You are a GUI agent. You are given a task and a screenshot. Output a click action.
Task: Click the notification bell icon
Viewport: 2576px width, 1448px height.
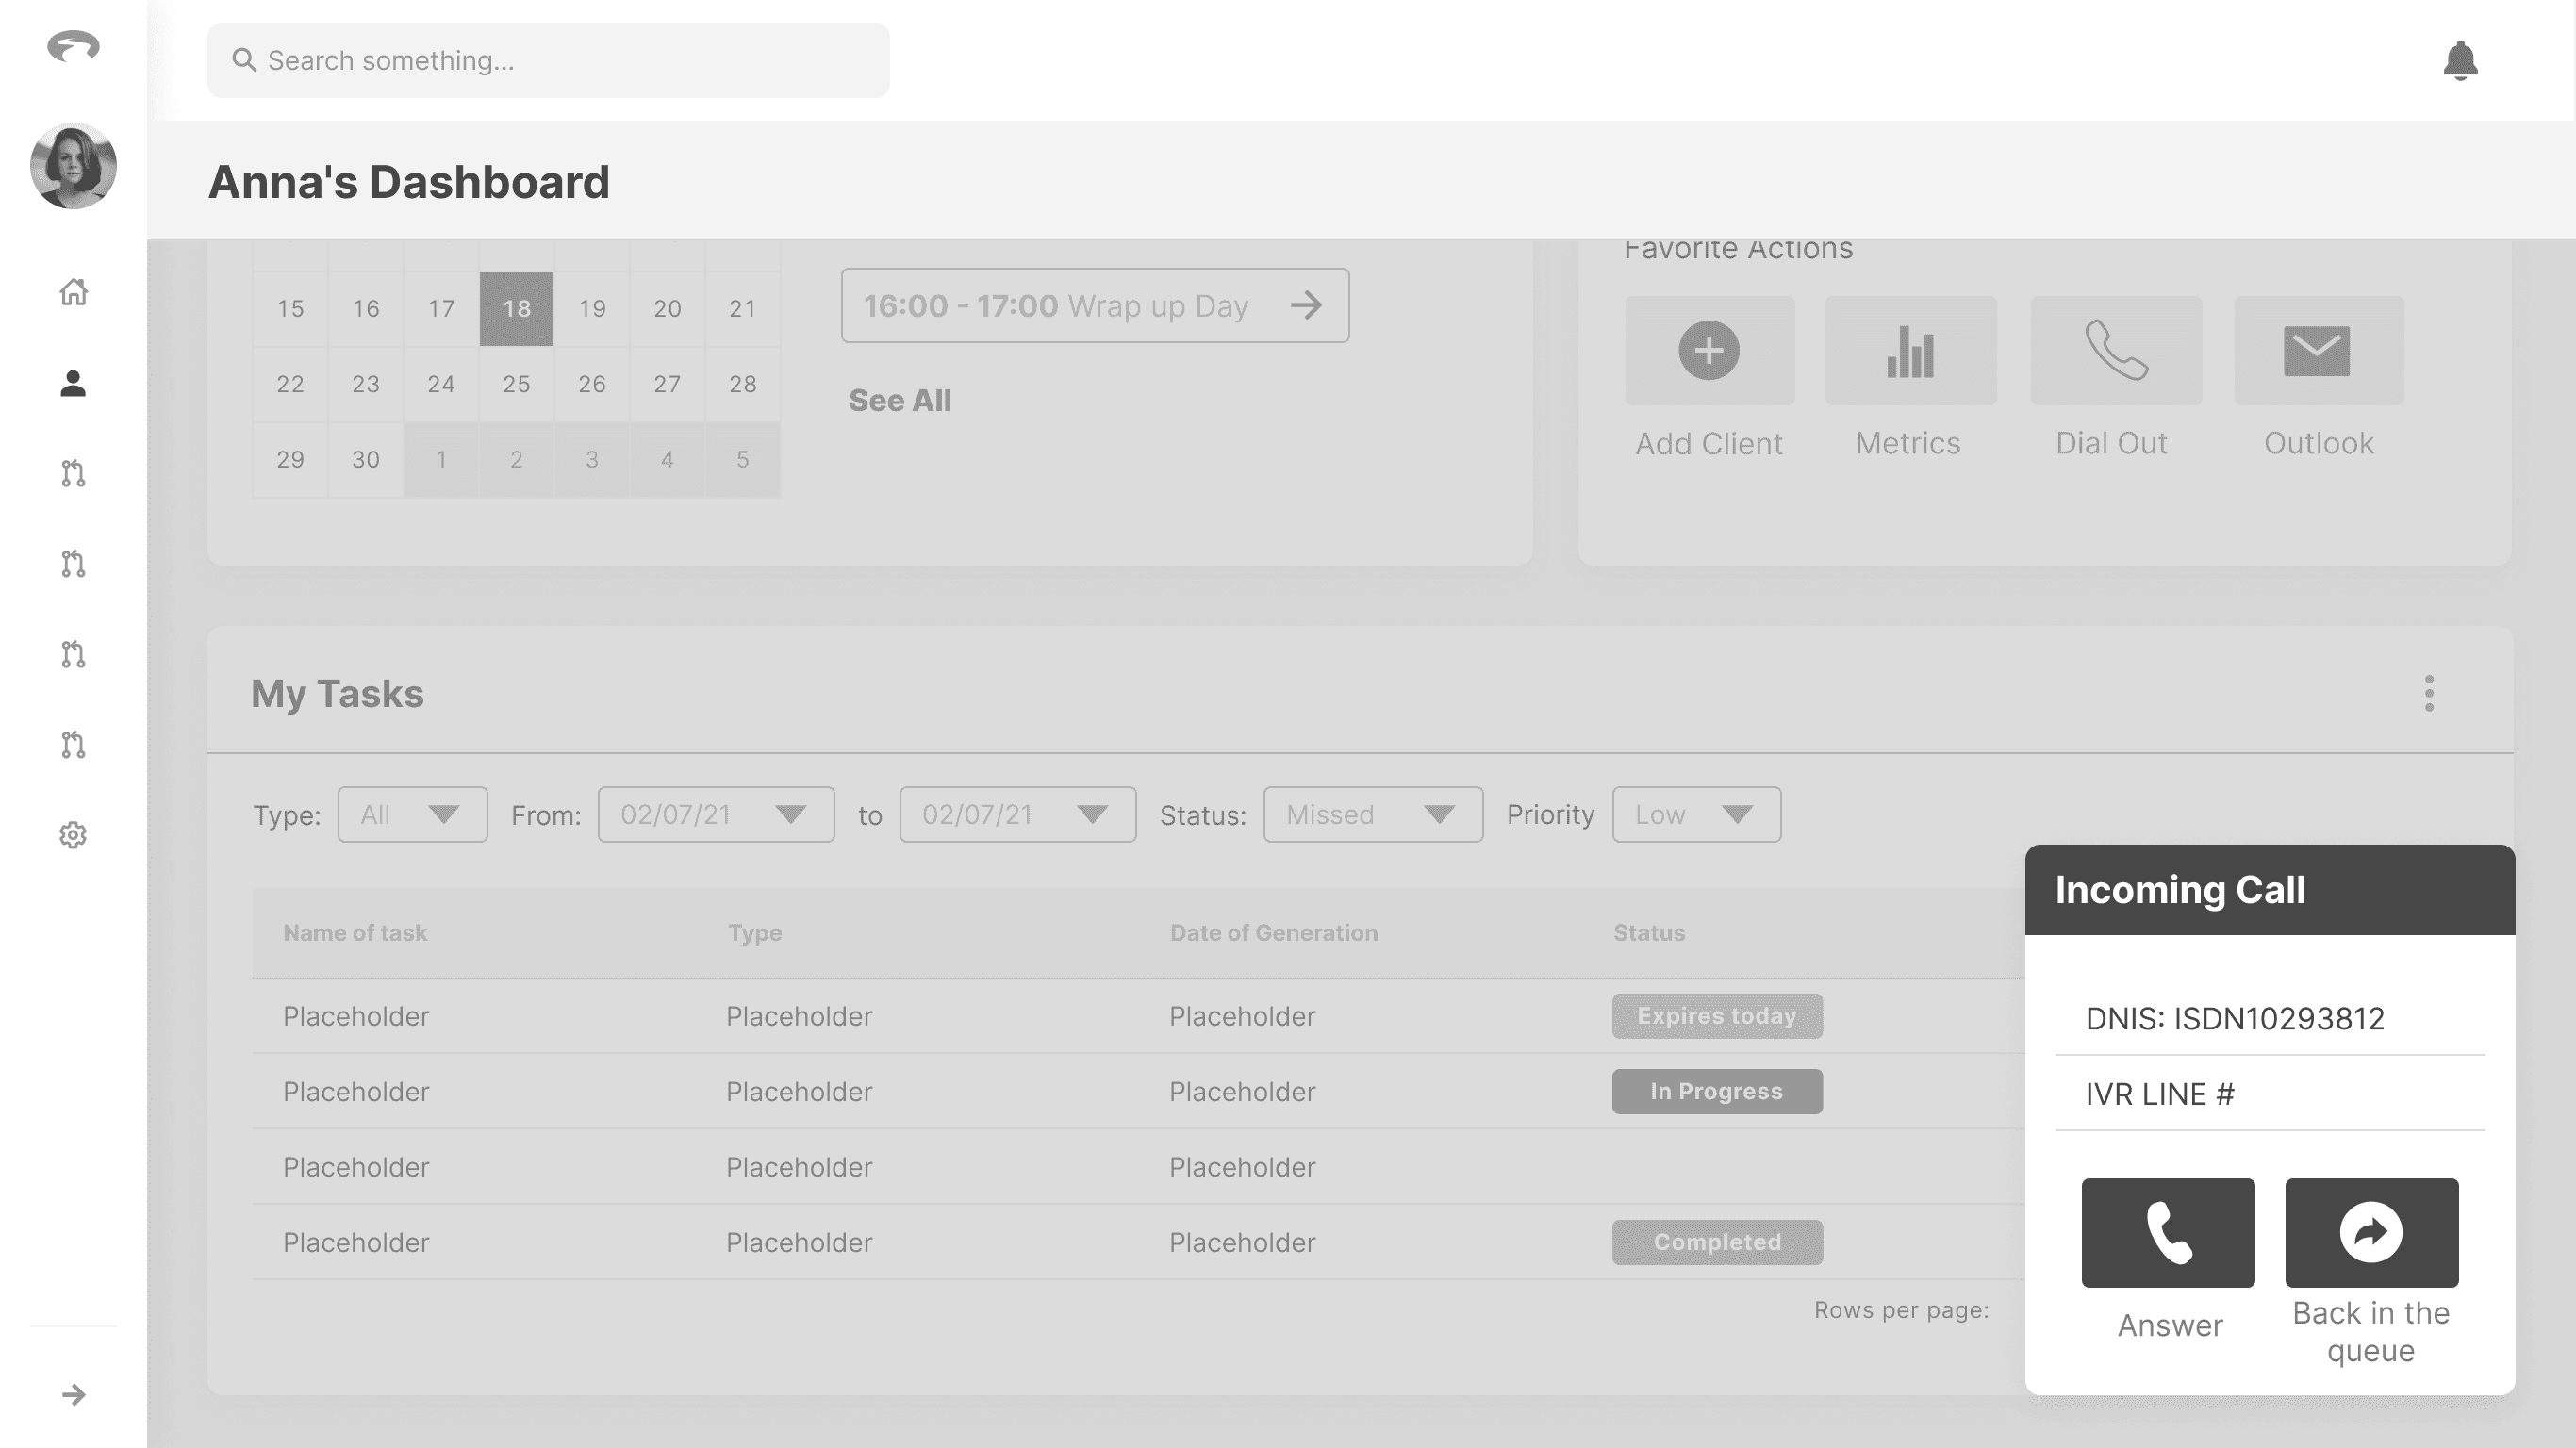click(2459, 61)
